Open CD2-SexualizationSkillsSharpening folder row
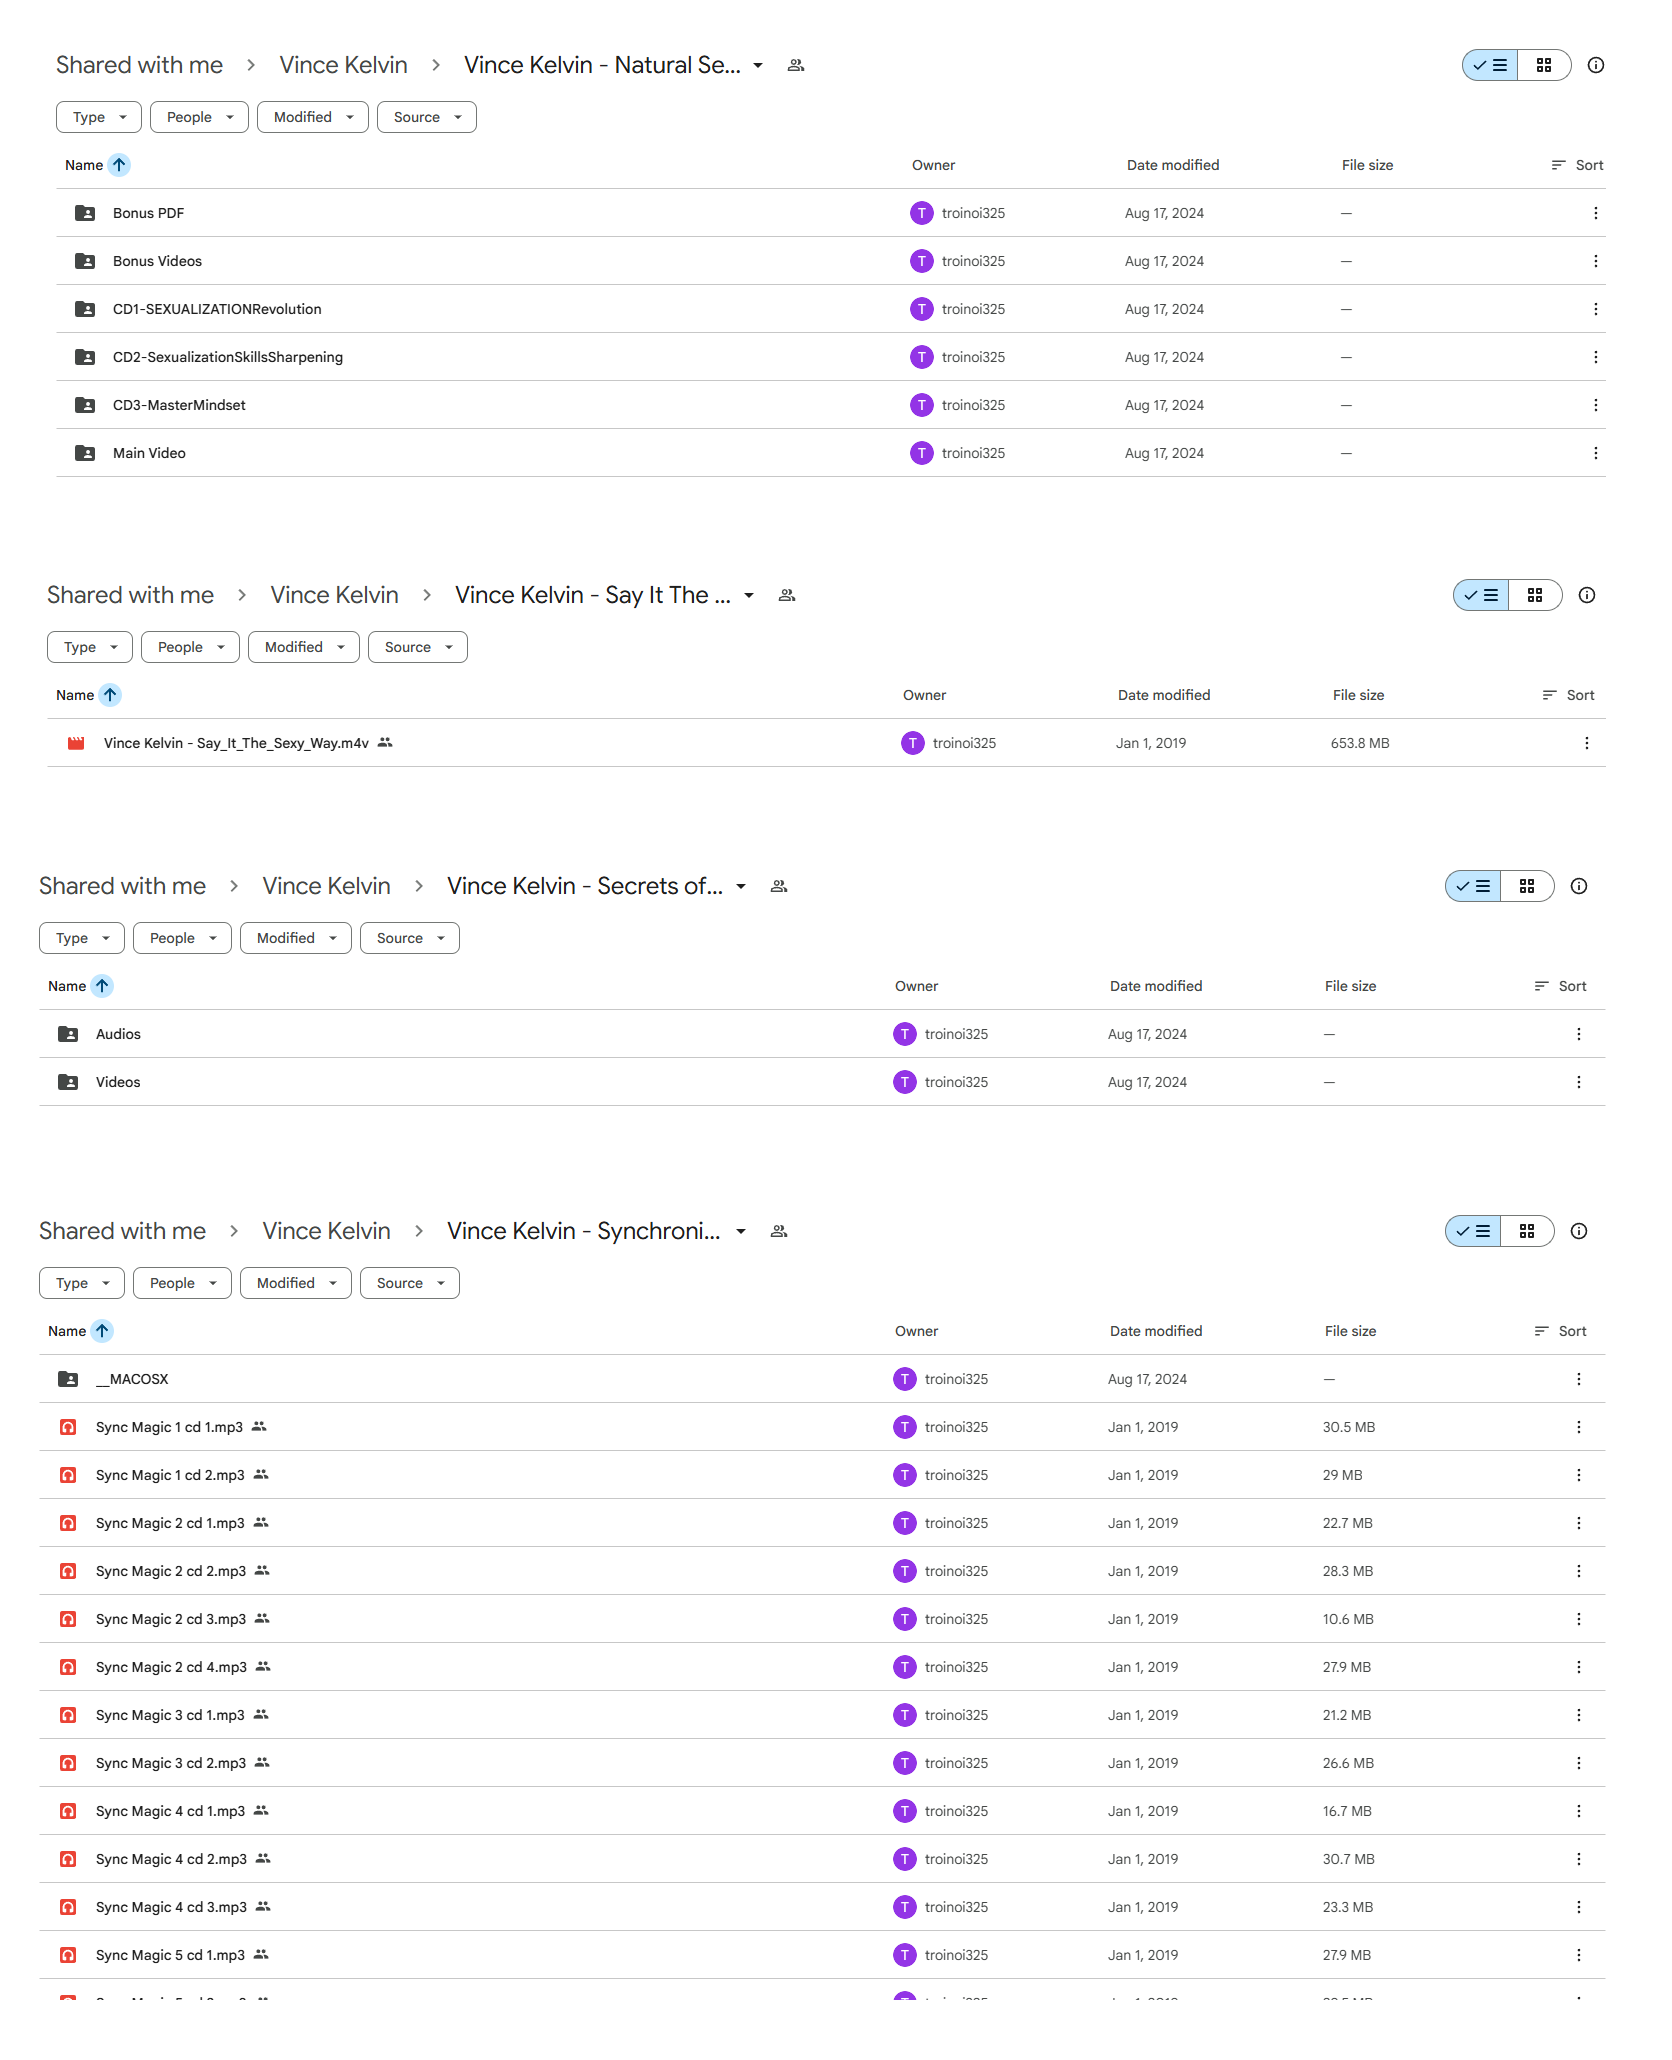The height and width of the screenshot is (2060, 1672). tap(831, 357)
